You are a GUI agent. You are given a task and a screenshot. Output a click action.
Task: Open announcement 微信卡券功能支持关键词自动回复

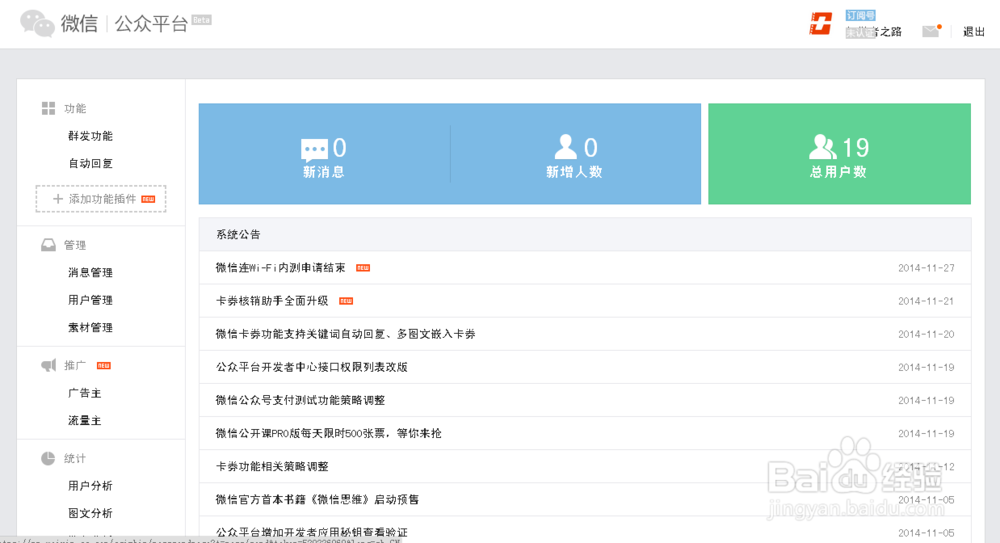(346, 334)
